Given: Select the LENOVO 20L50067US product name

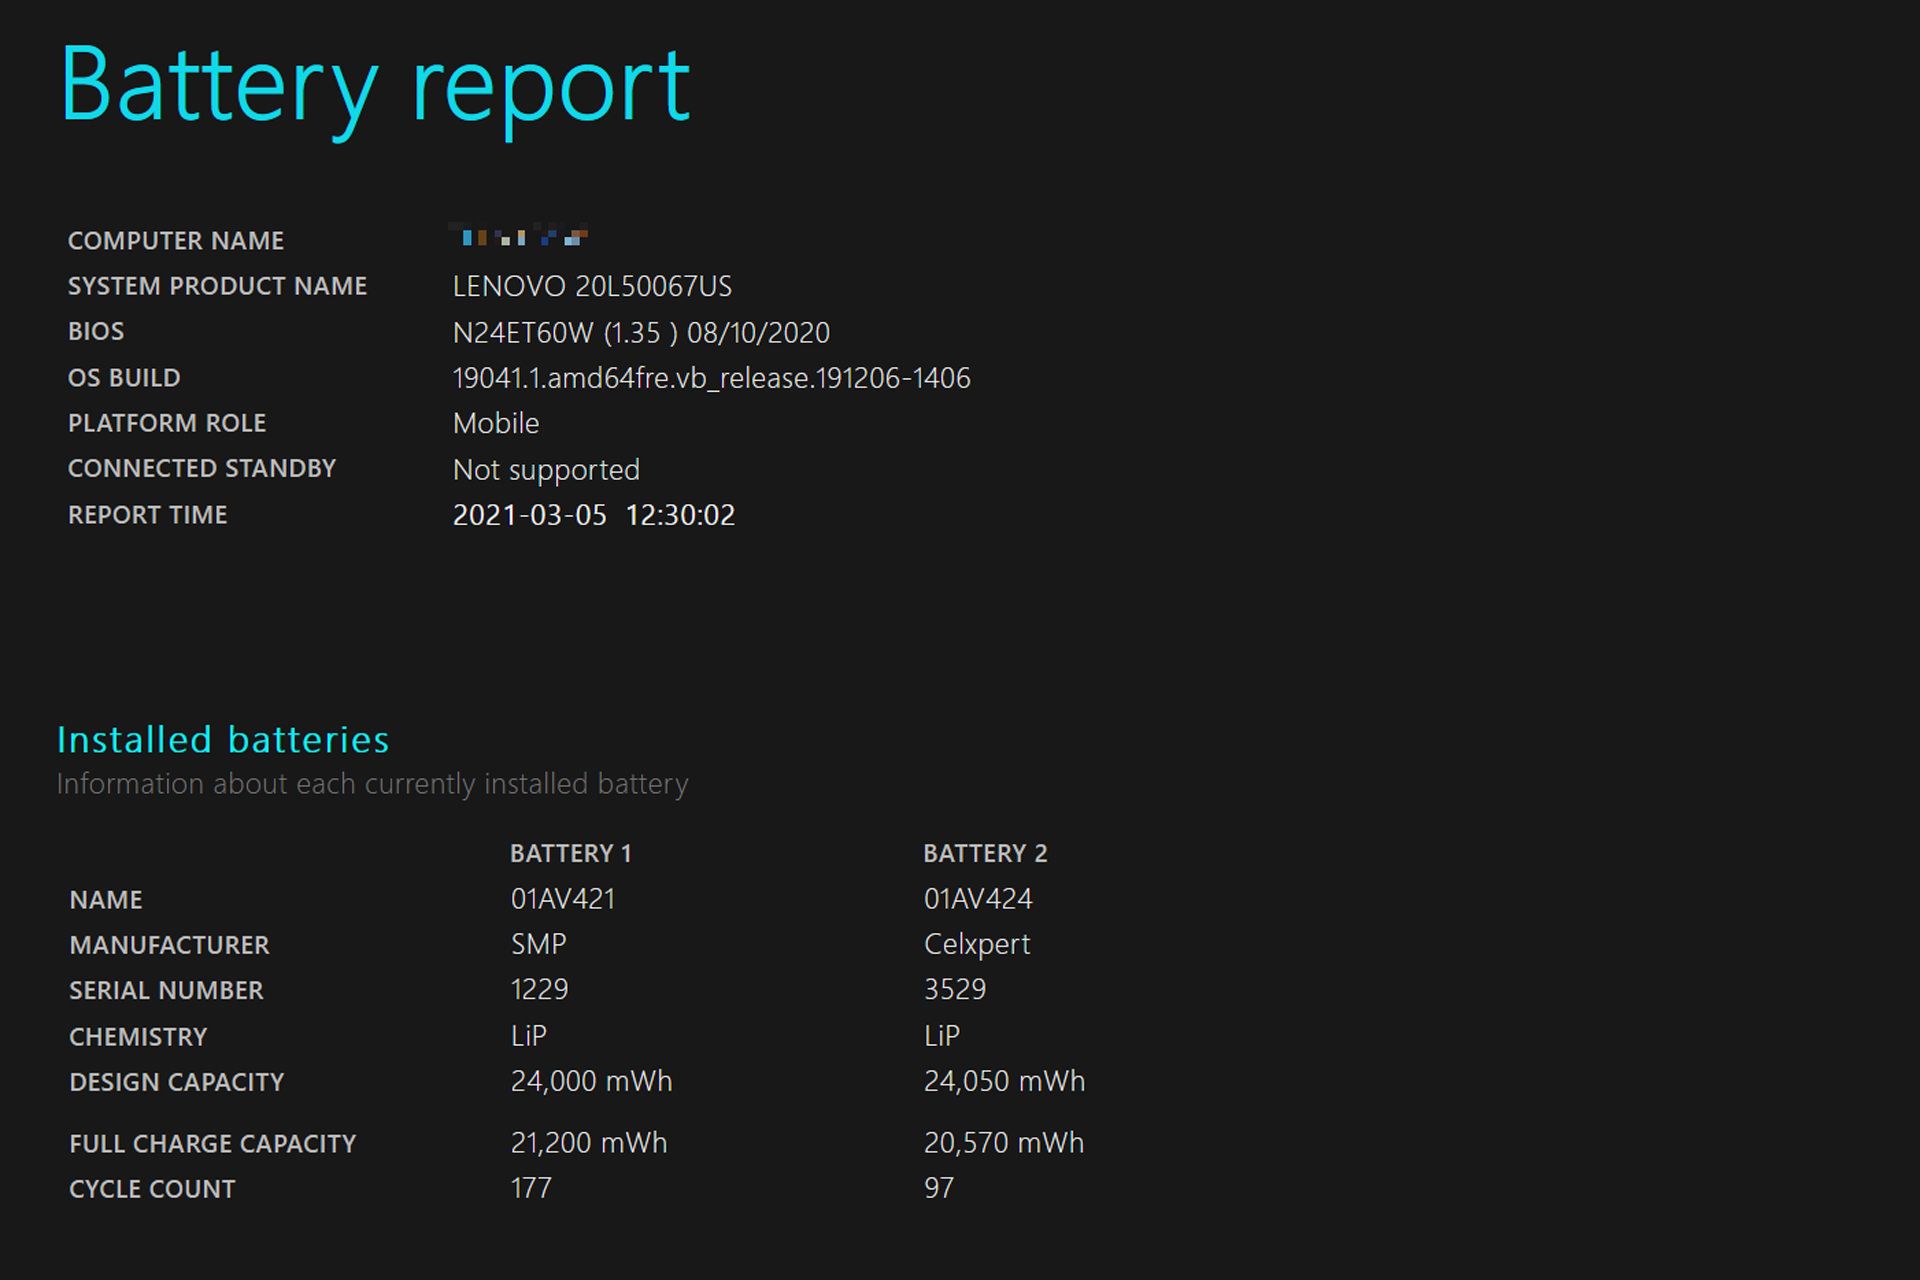Looking at the screenshot, I should [x=592, y=287].
